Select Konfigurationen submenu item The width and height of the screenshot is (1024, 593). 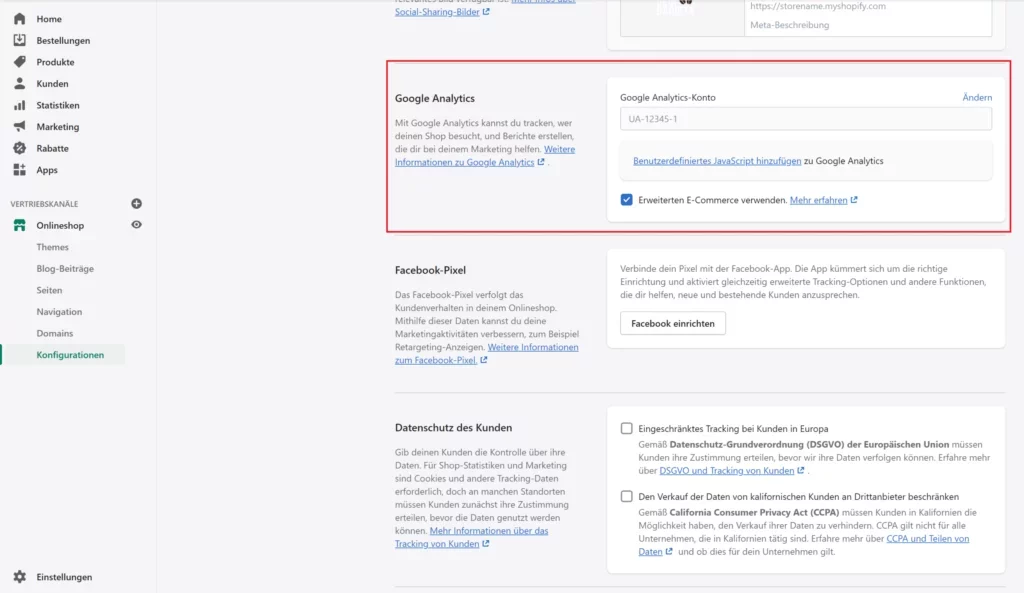pos(71,355)
